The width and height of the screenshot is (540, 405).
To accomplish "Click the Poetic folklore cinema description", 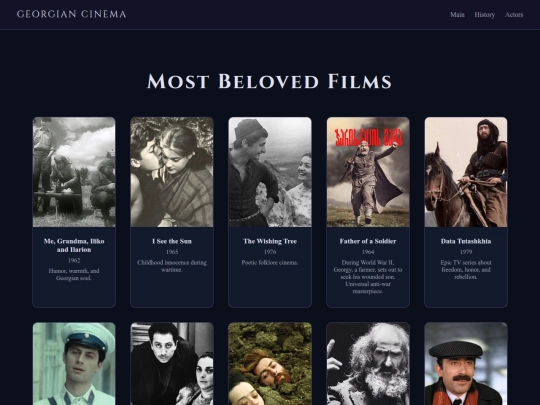I will [x=270, y=262].
